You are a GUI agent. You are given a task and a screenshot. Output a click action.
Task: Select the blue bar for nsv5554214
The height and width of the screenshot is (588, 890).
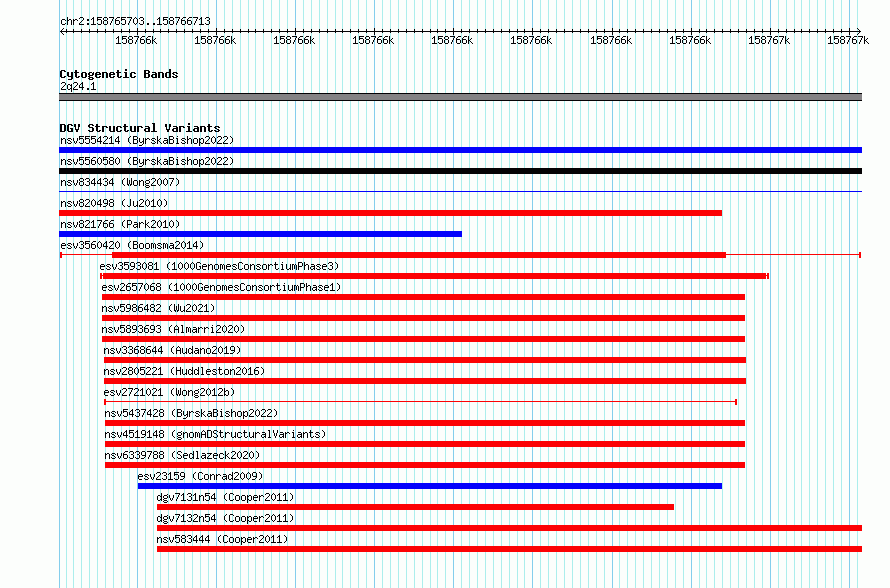pos(460,150)
